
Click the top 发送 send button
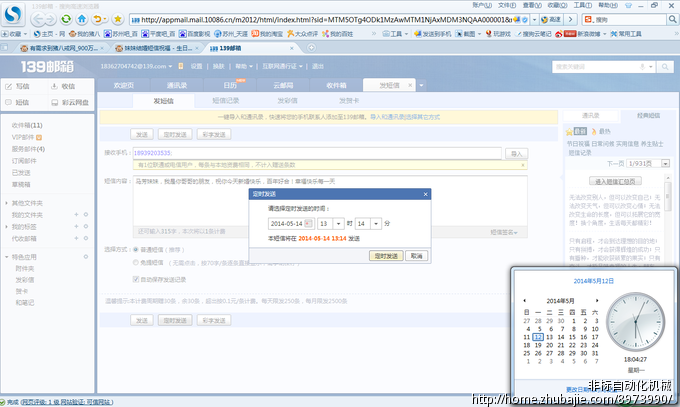point(142,135)
